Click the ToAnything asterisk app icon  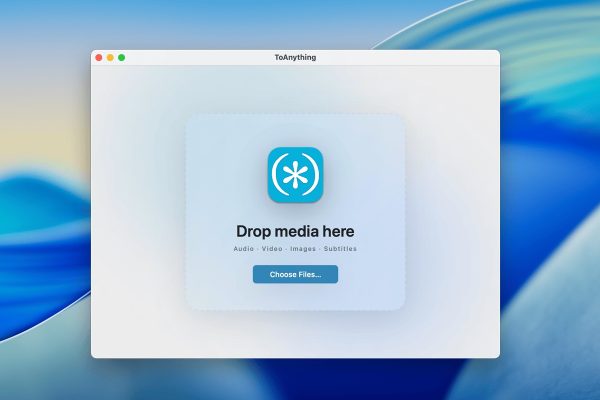295,175
